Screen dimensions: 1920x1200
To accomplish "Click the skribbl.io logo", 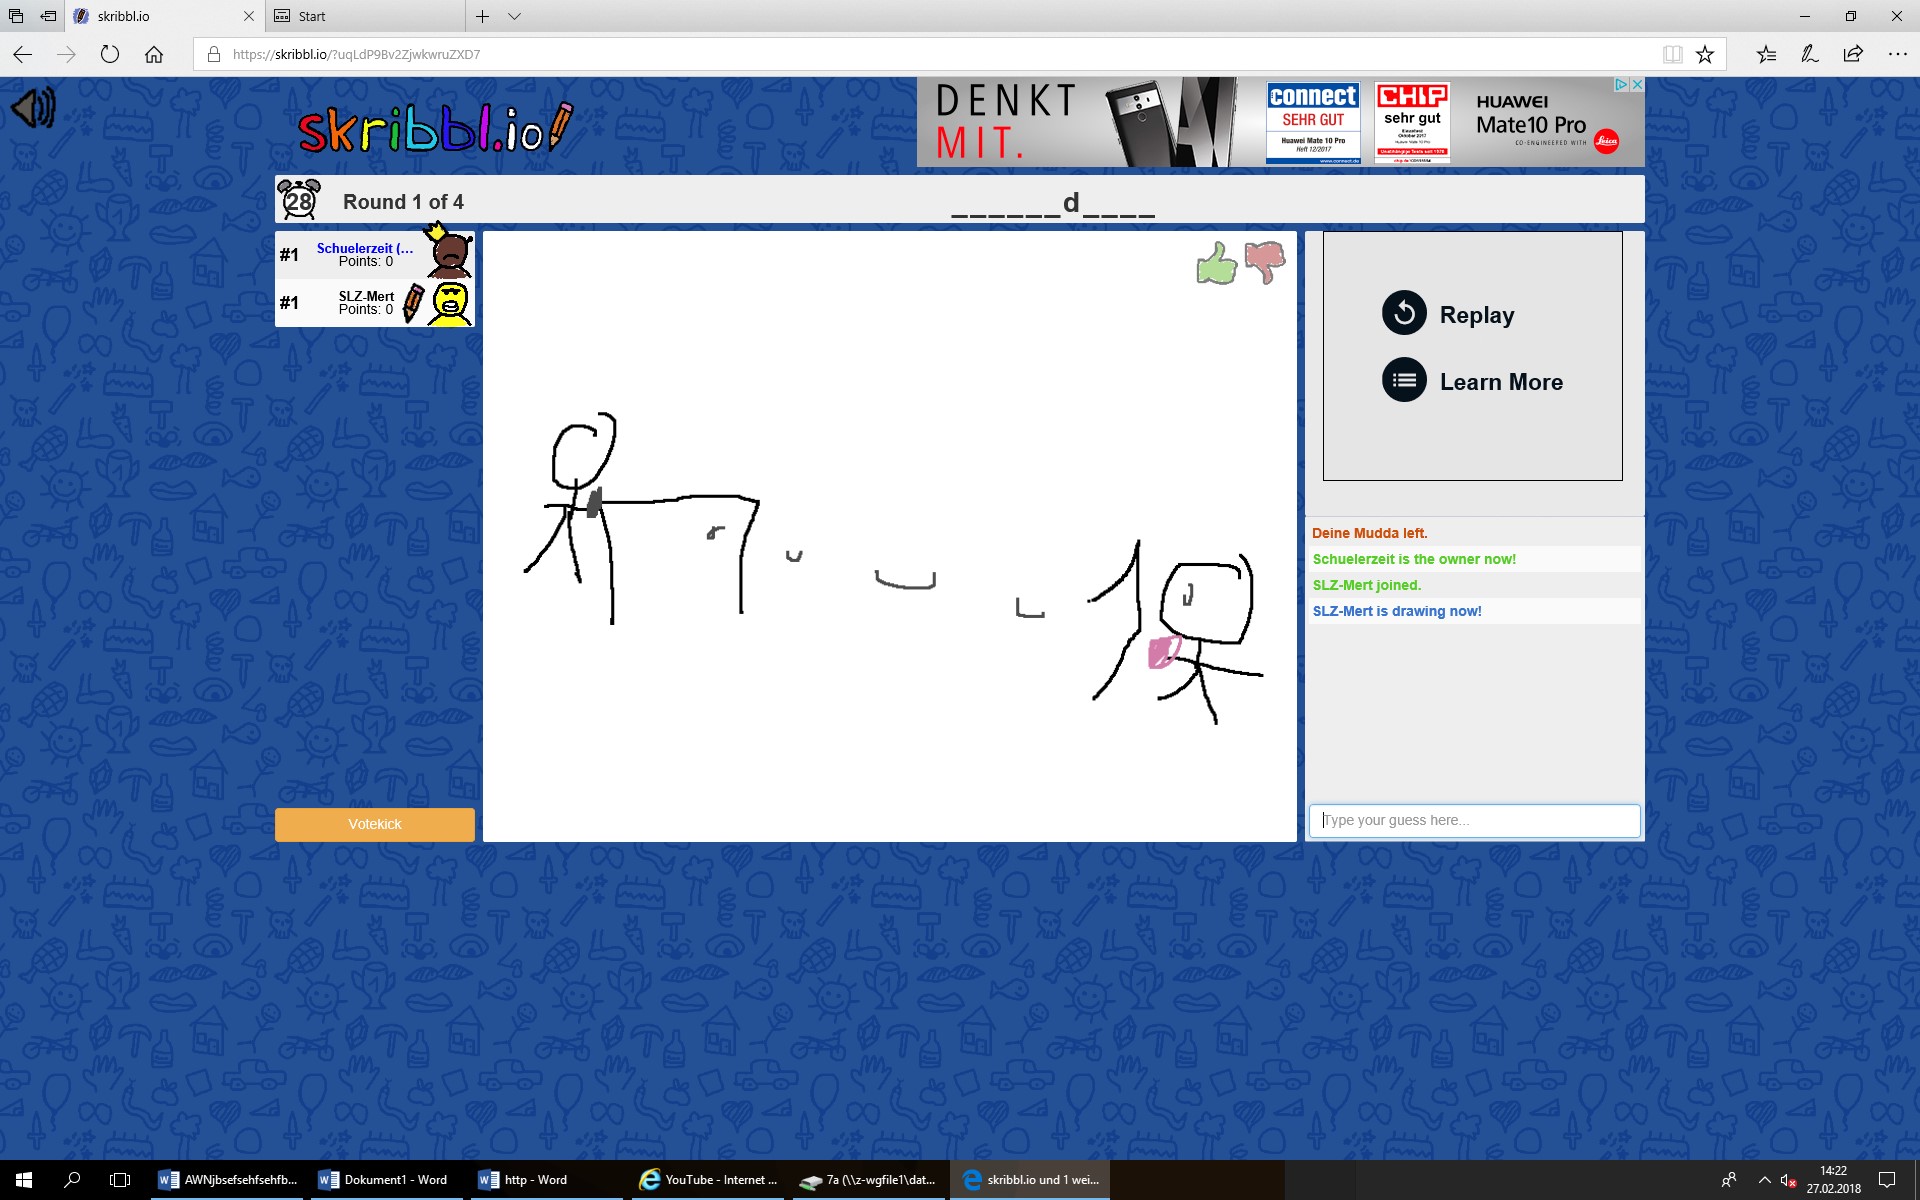I will (x=435, y=128).
